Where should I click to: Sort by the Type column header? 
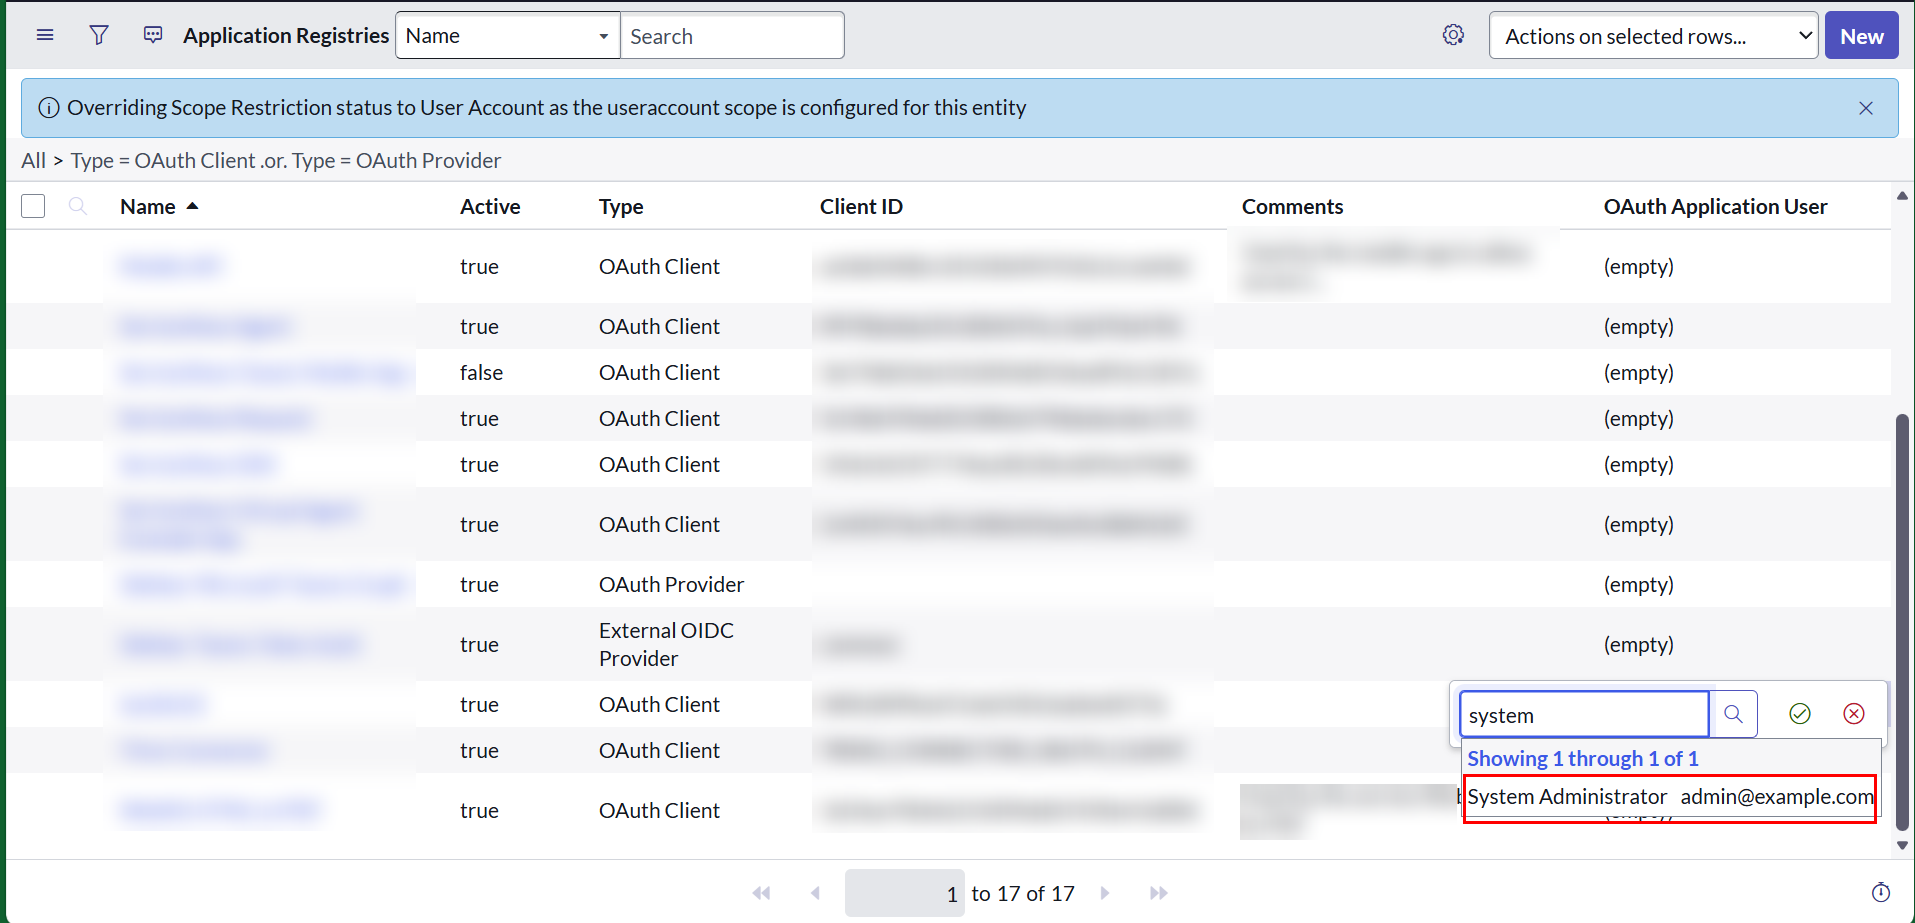(x=621, y=206)
